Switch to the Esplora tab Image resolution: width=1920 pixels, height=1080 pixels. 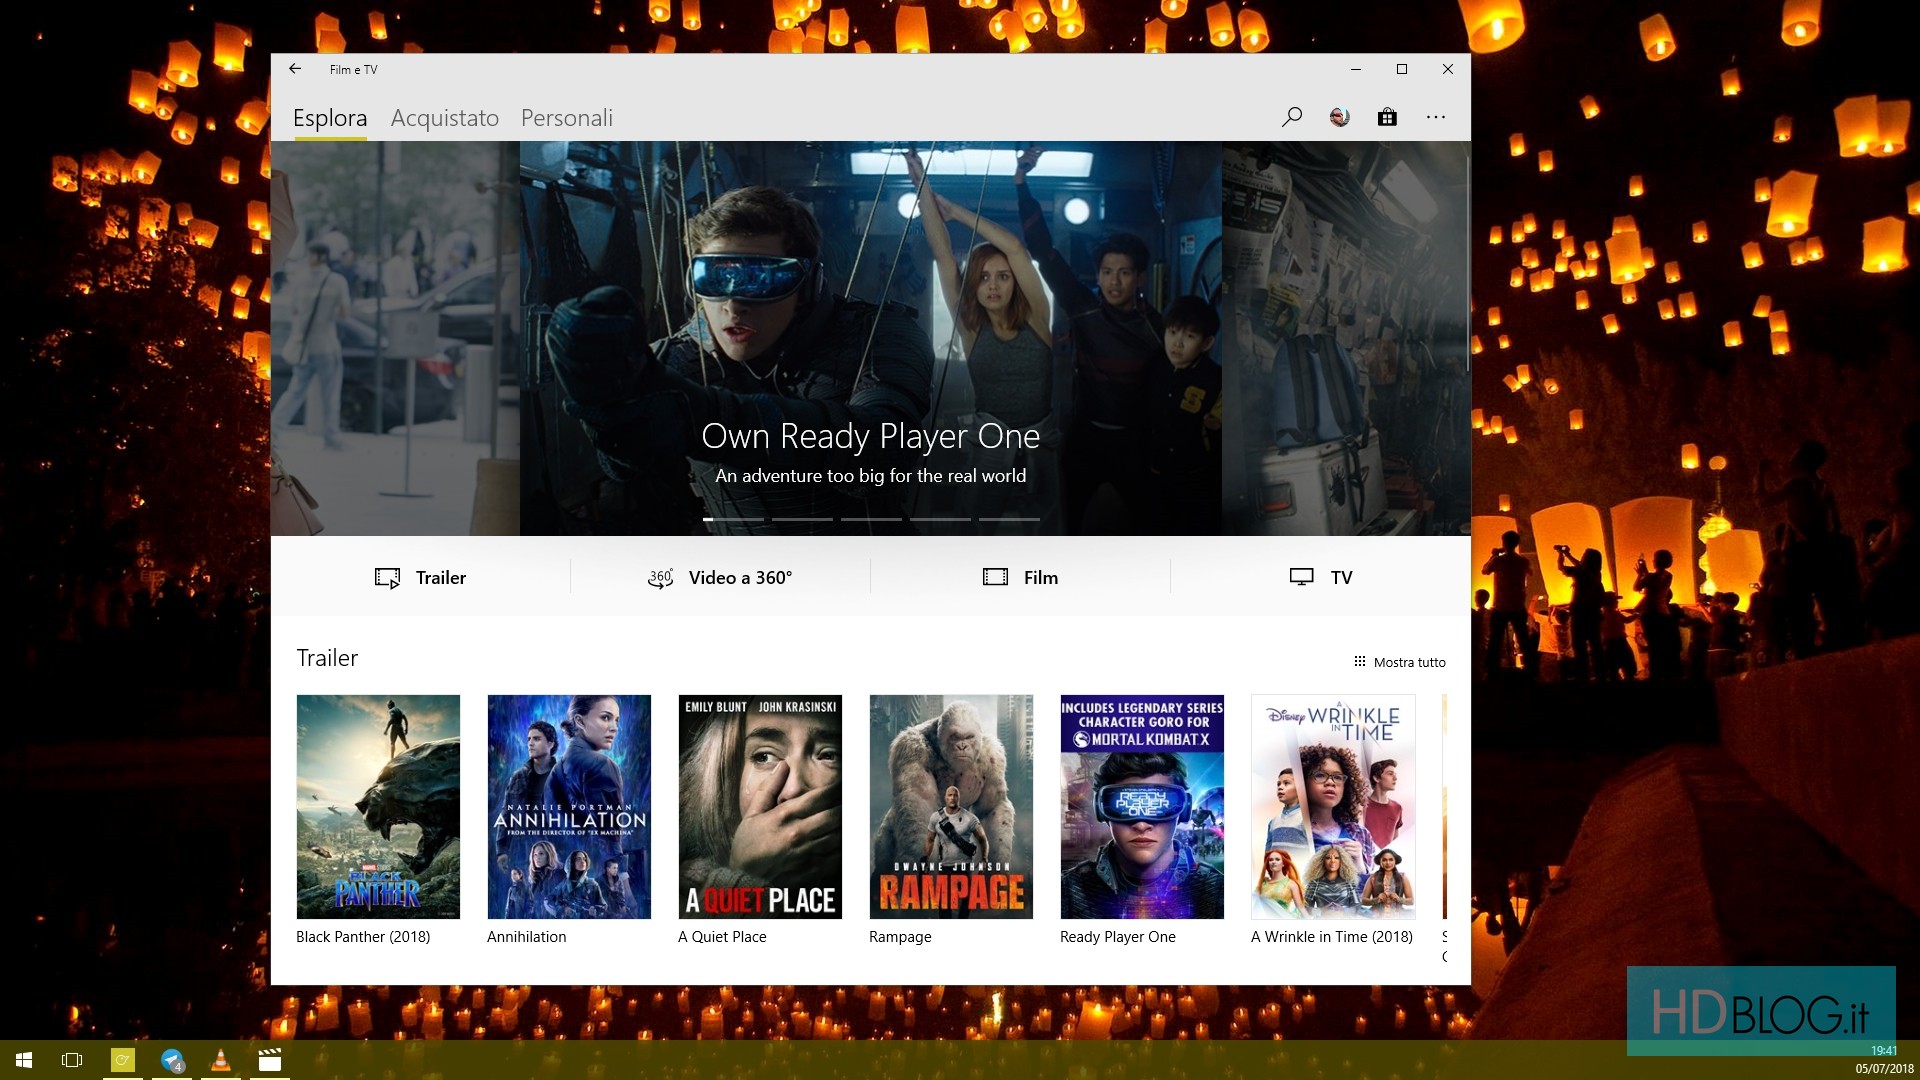[330, 118]
